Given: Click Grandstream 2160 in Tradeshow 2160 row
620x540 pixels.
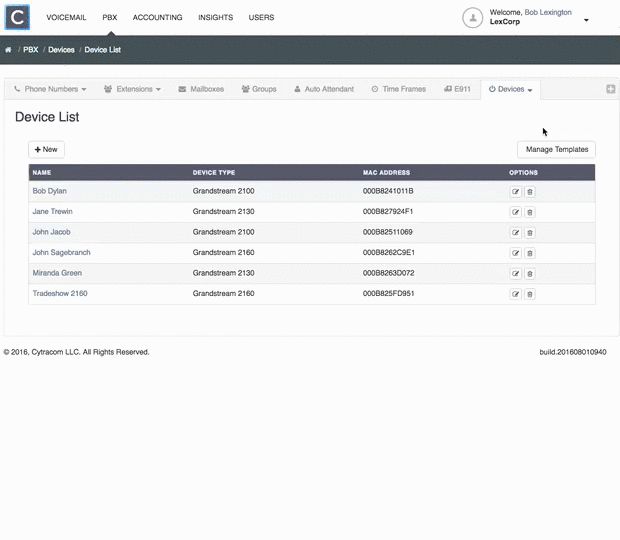Looking at the screenshot, I should (x=223, y=293).
